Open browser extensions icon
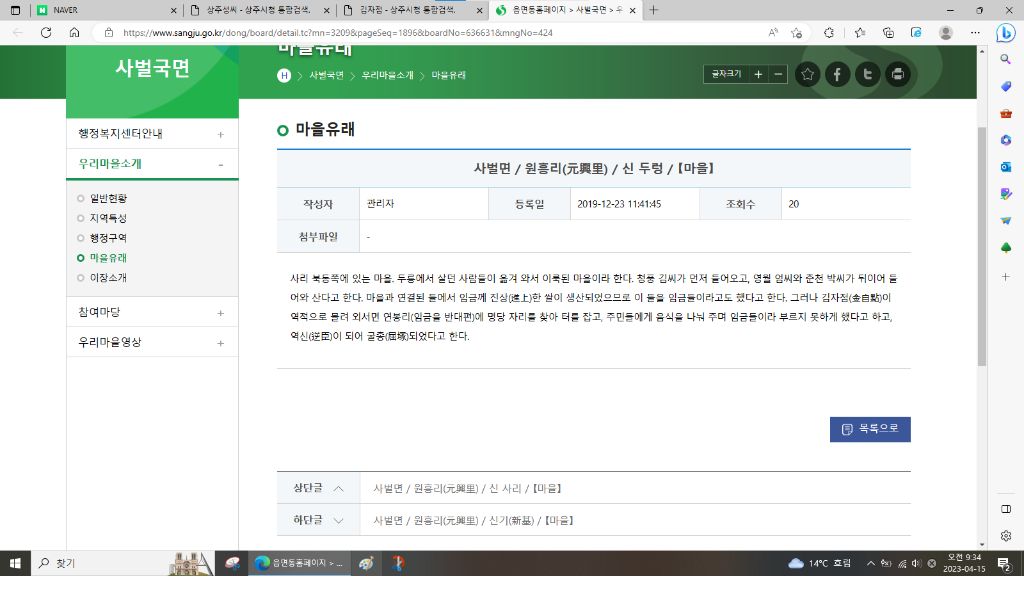 pyautogui.click(x=829, y=33)
